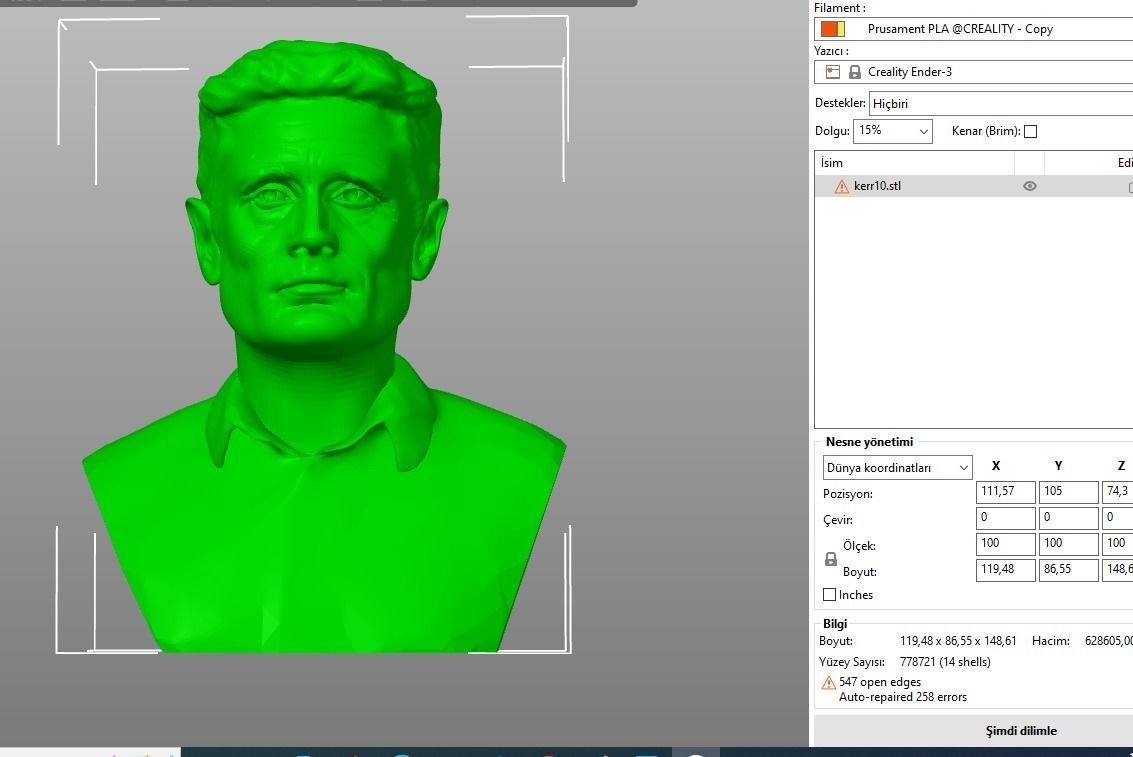Click the printer preset icon beside Creality Ender-3
The image size is (1133, 757).
tap(833, 72)
